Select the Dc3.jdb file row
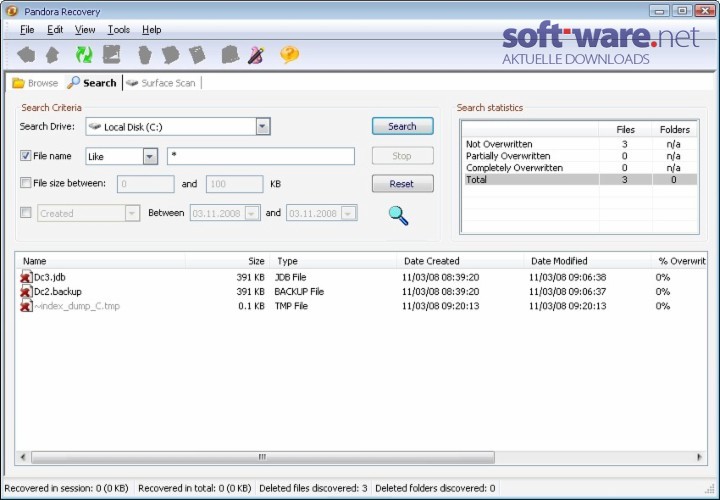 click(x=360, y=277)
